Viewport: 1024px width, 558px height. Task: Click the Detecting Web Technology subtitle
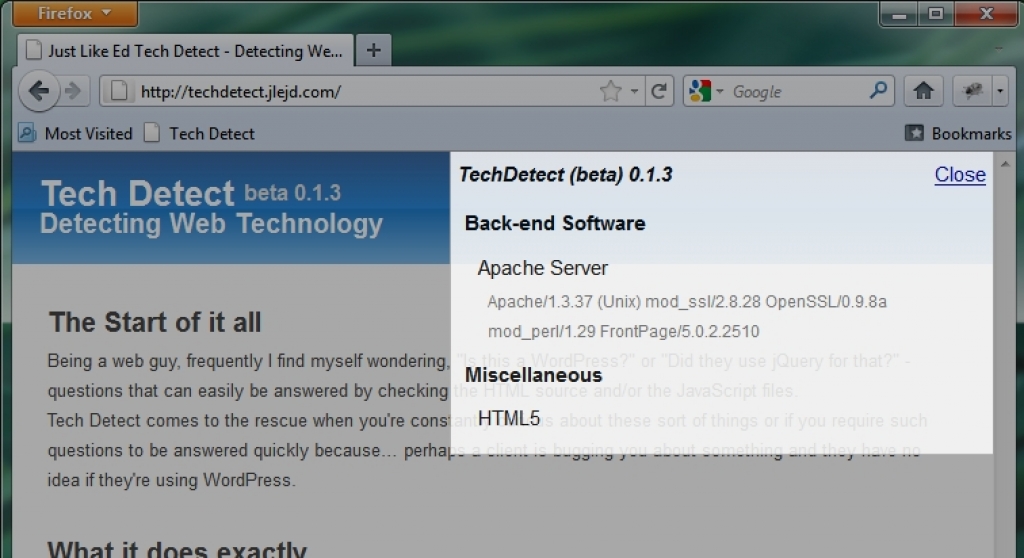coord(212,223)
